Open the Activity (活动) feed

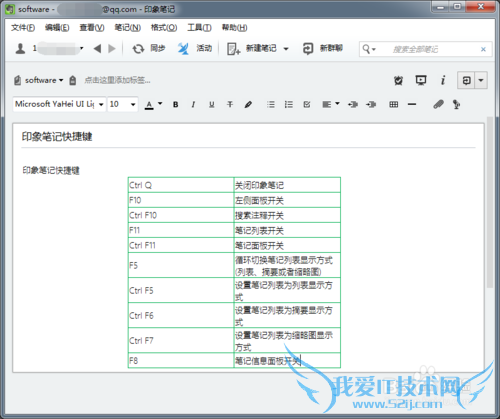pyautogui.click(x=195, y=49)
